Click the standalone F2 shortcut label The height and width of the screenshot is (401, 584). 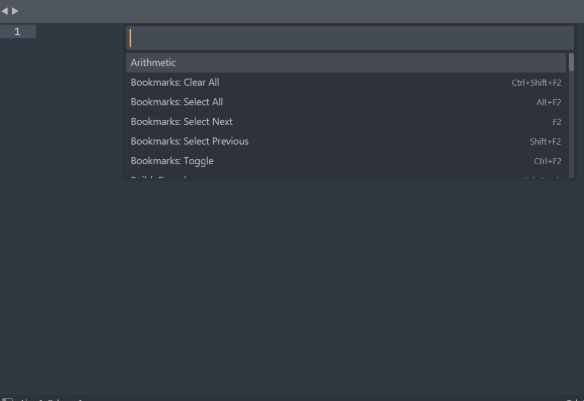coord(557,122)
